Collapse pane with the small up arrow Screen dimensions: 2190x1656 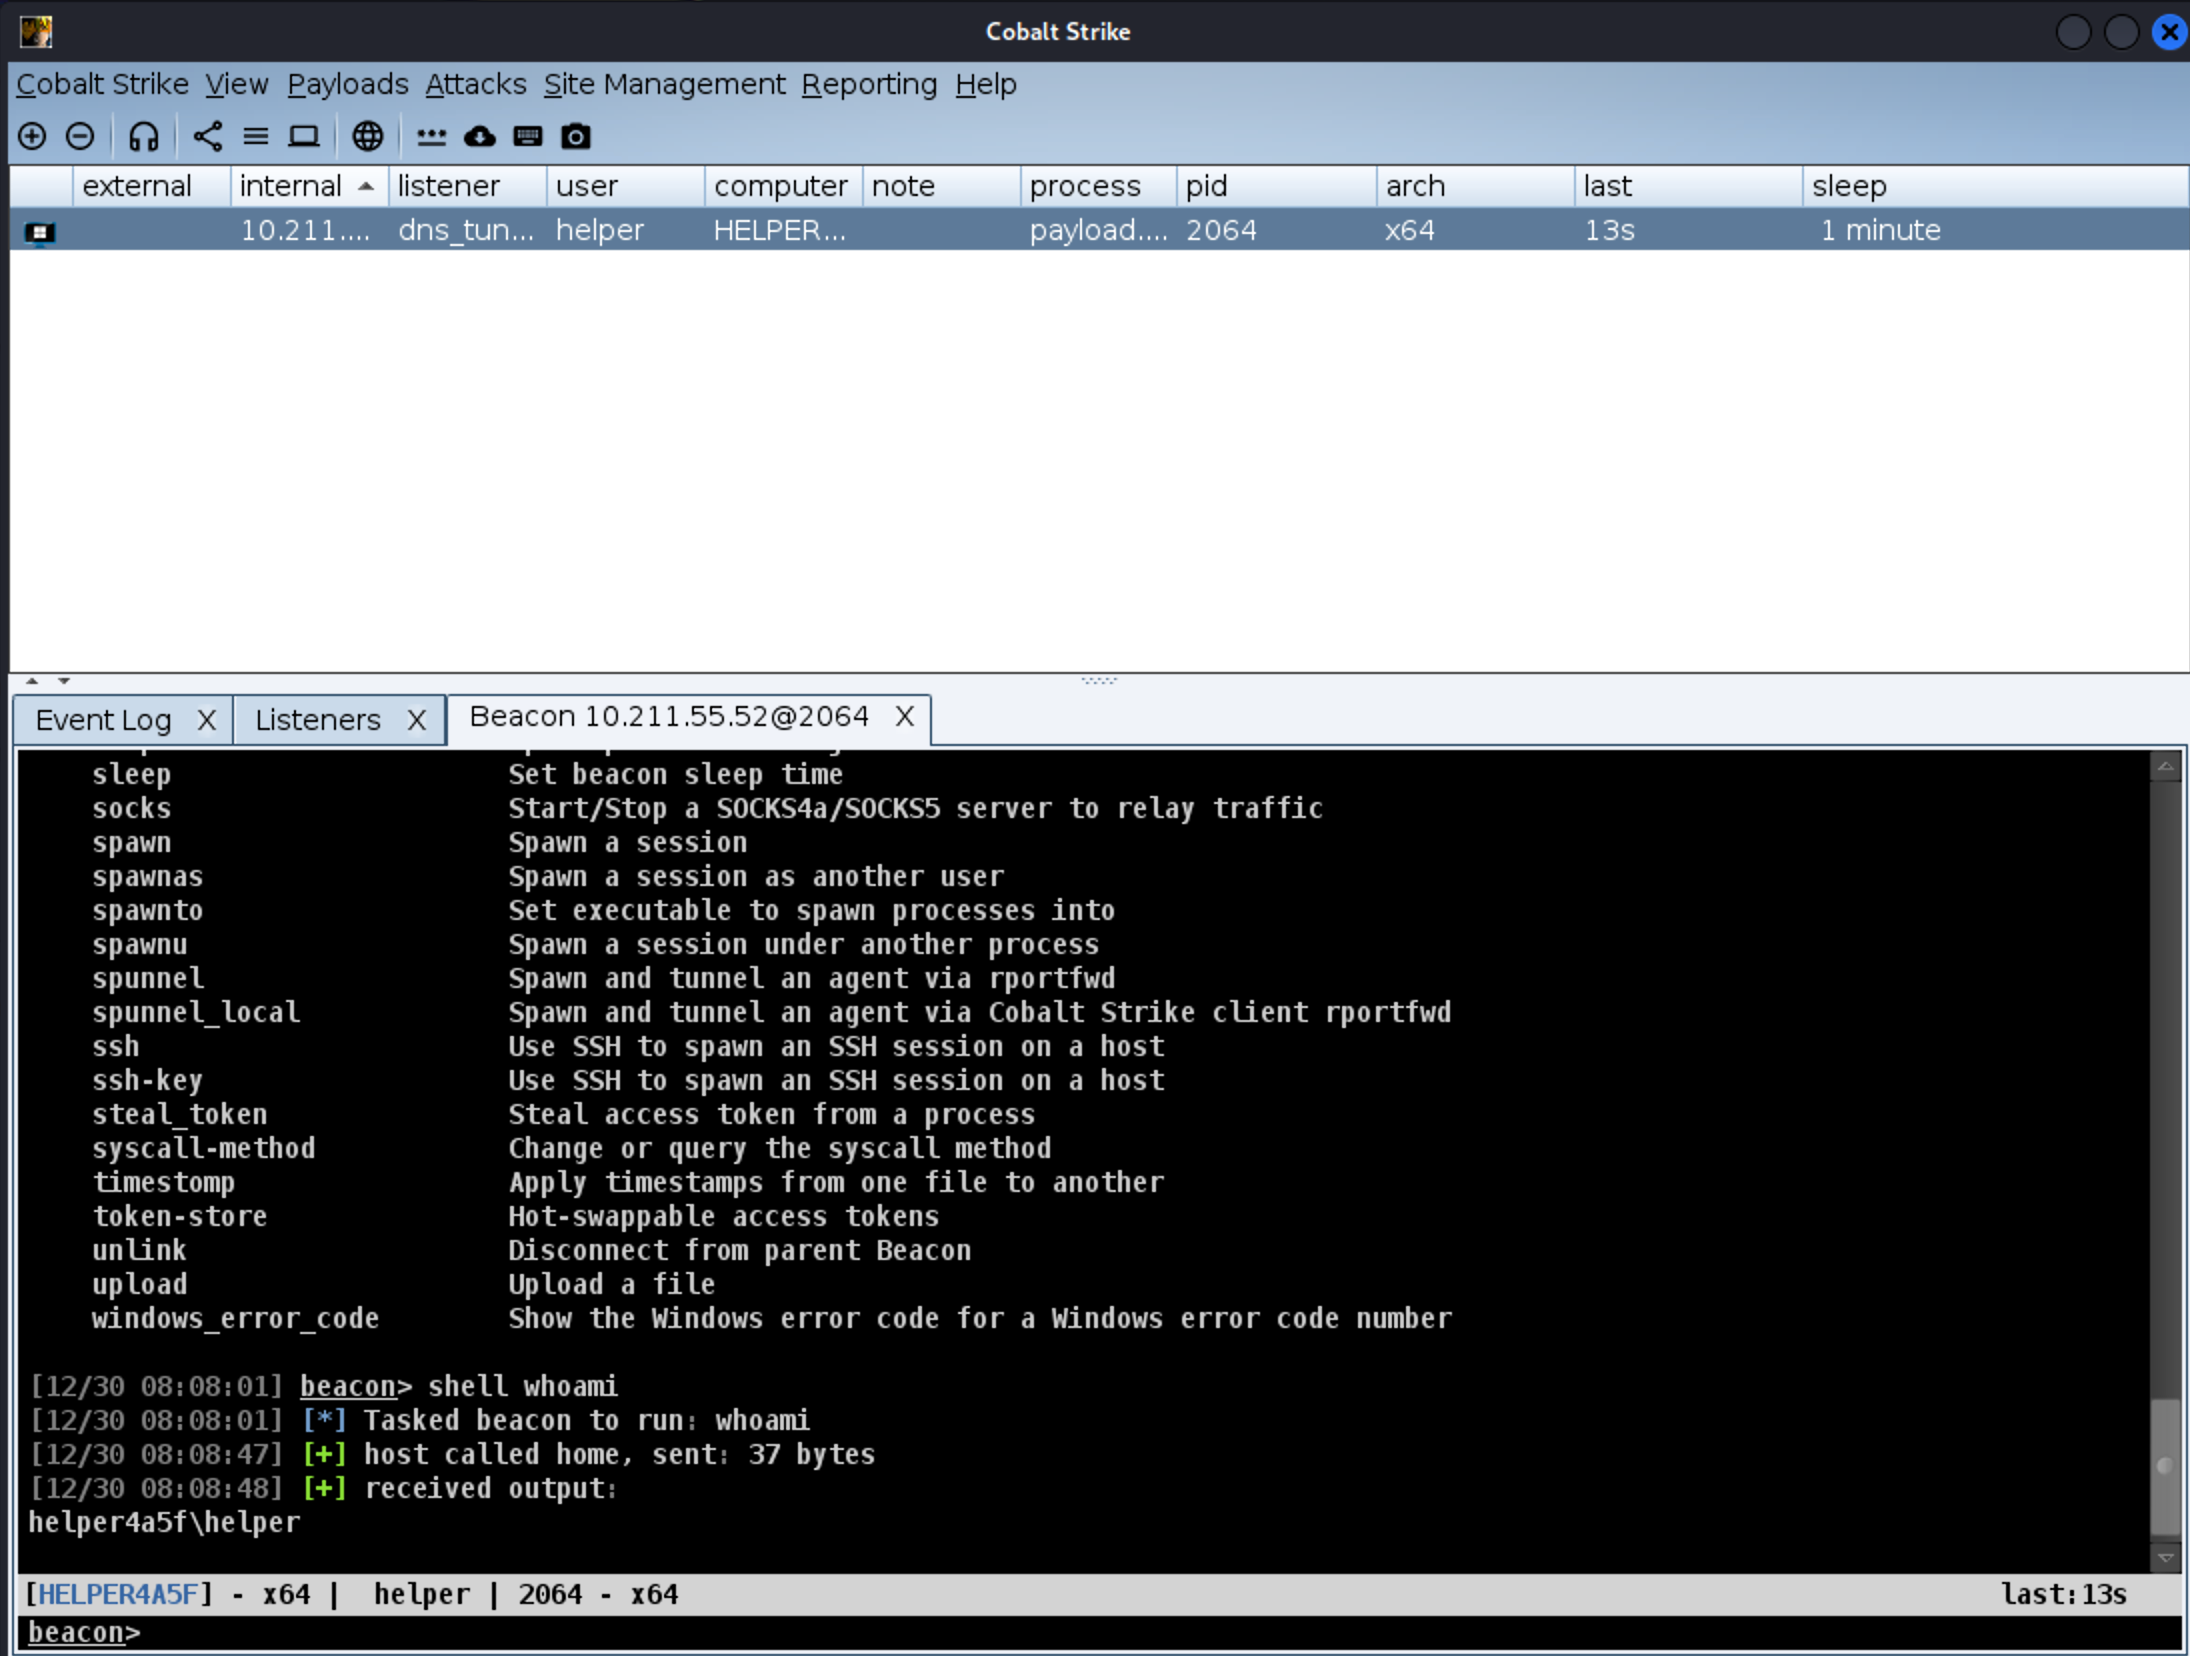tap(32, 681)
